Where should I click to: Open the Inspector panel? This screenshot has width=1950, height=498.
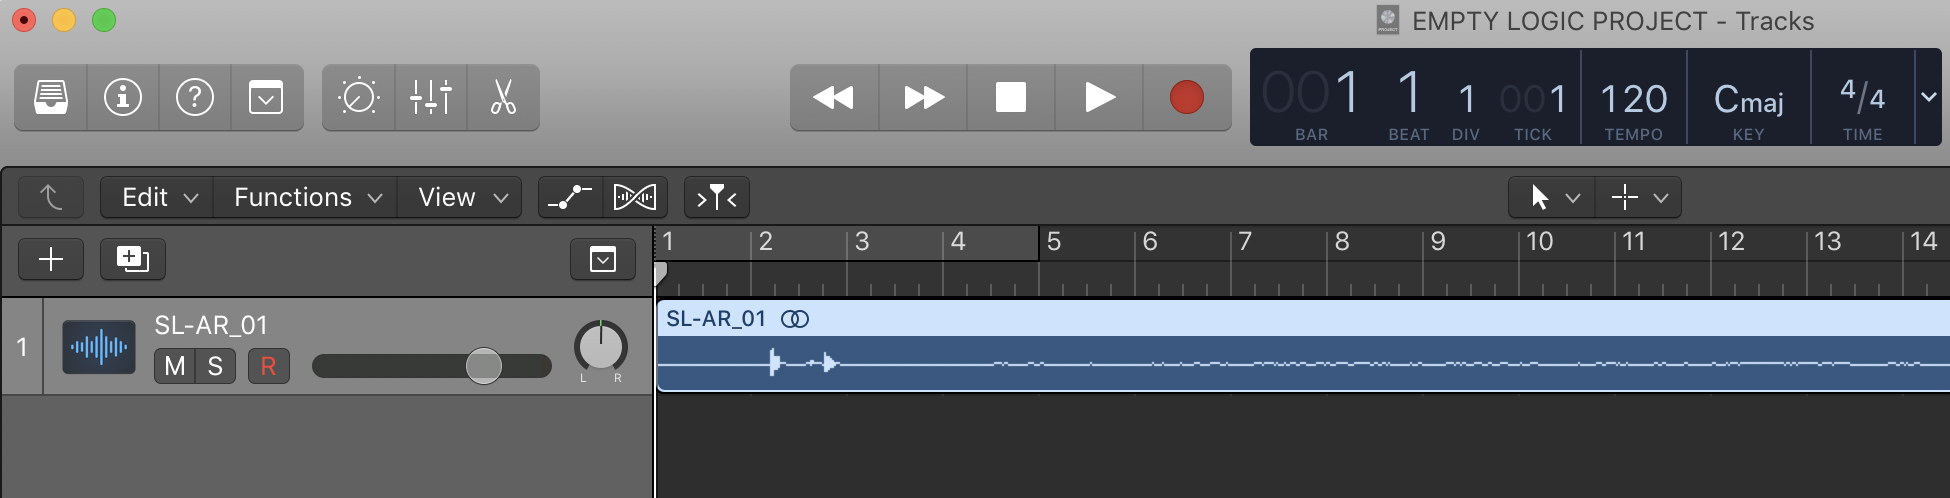pyautogui.click(x=123, y=98)
